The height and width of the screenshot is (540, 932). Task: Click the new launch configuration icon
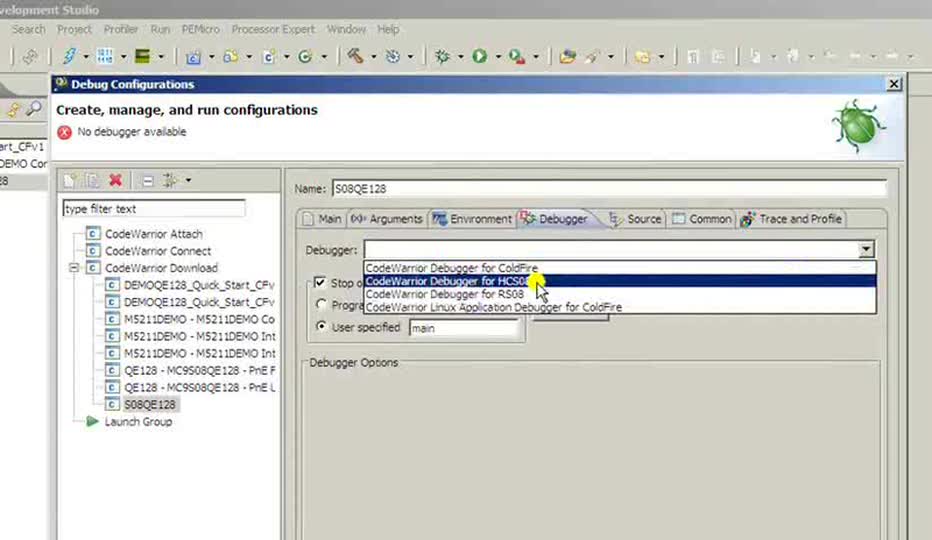[x=69, y=181]
